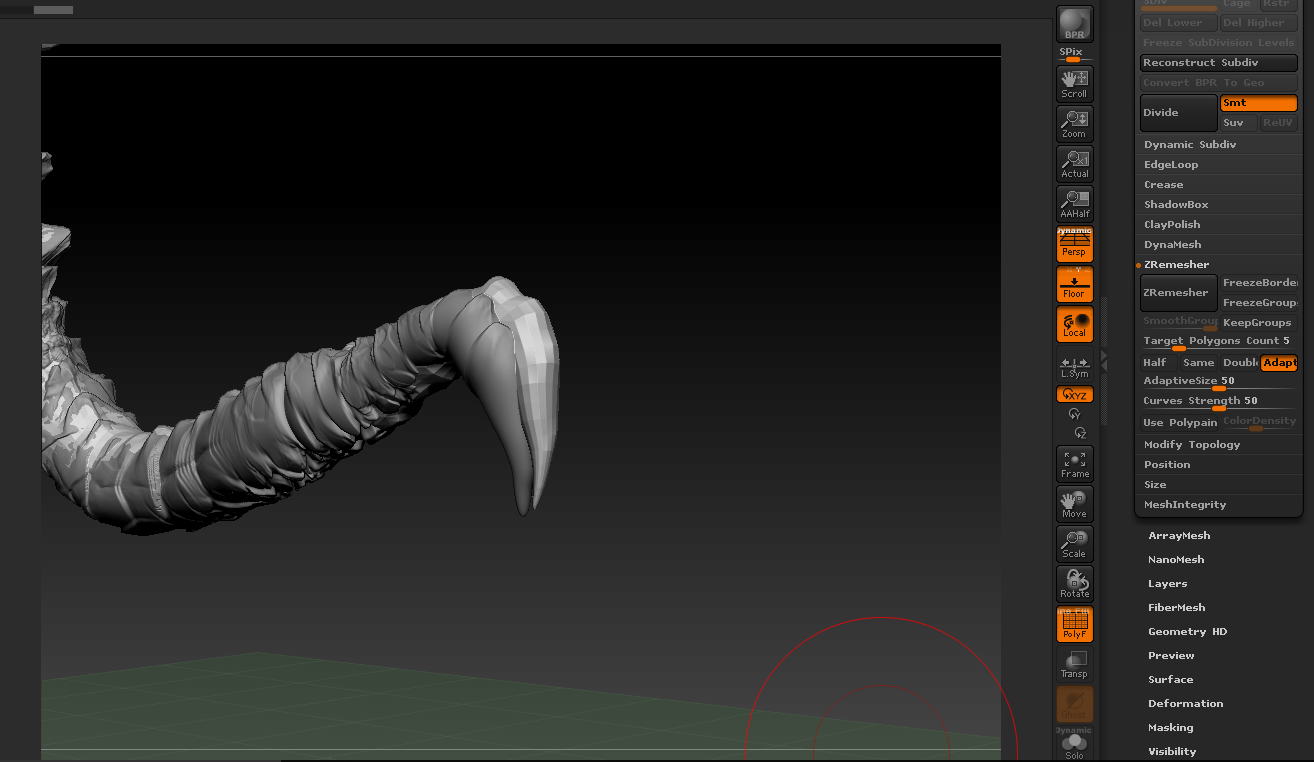Click the Divide button
The height and width of the screenshot is (762, 1314).
[x=1179, y=113]
